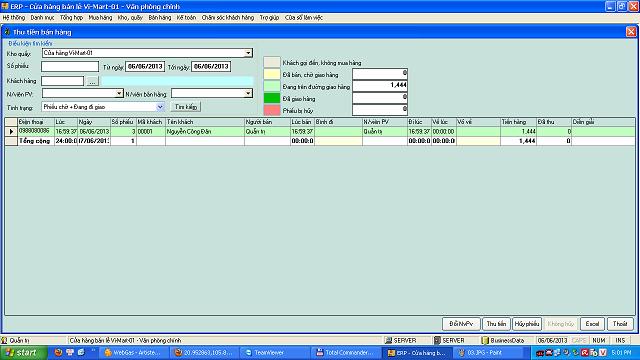Open the Bán hàng menu
Viewport: 640px width, 360px height.
coord(160,18)
